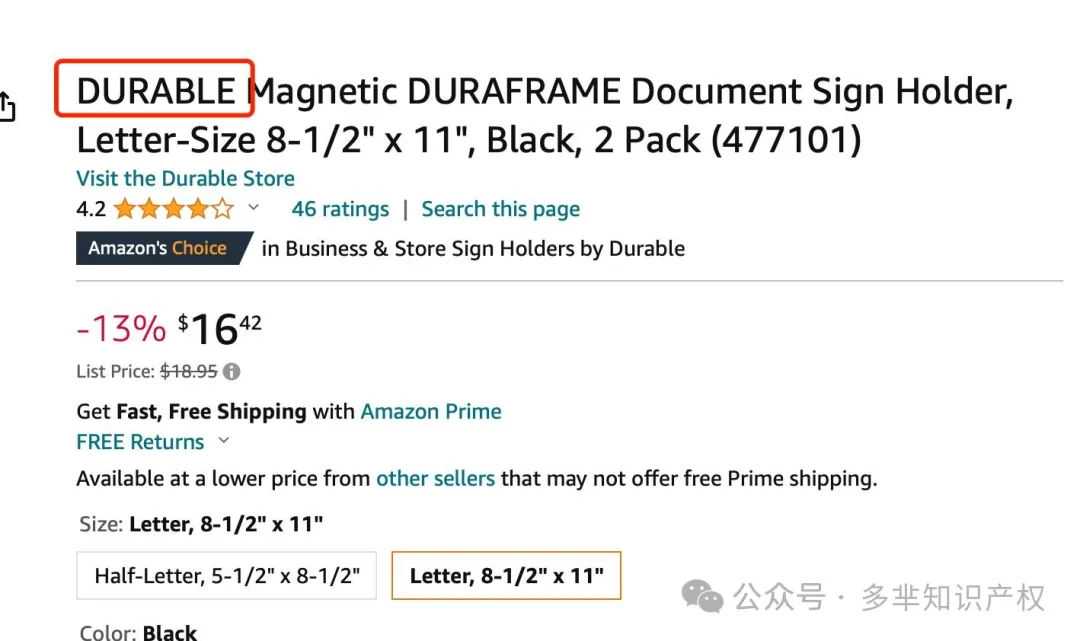Click Search this page link
This screenshot has height=641, width=1080.
[501, 209]
